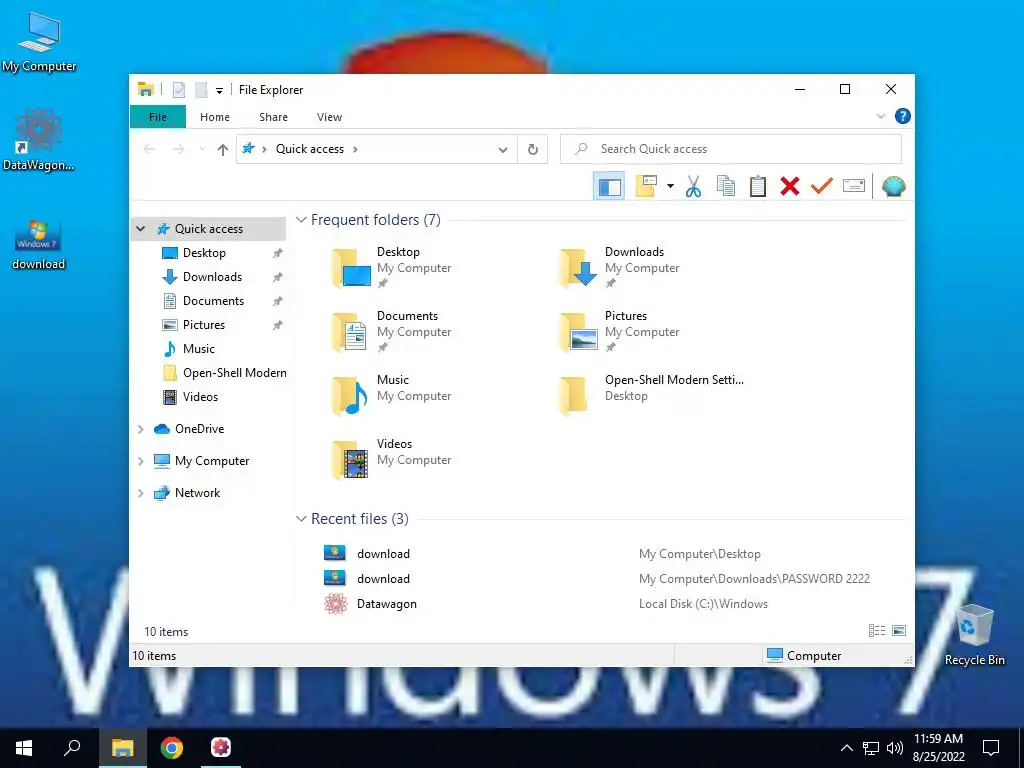This screenshot has width=1024, height=768.
Task: Select the Documents frequent folder icon
Action: pos(351,332)
